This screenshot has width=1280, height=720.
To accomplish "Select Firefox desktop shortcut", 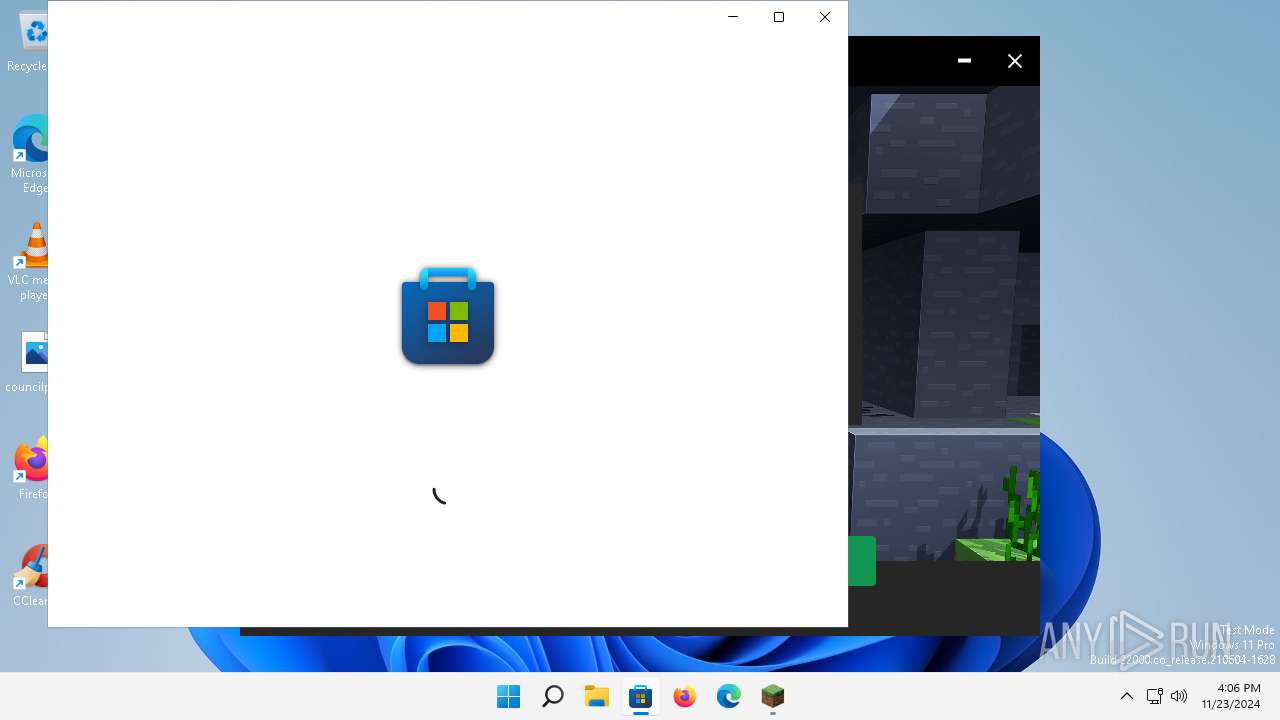I will coord(32,468).
